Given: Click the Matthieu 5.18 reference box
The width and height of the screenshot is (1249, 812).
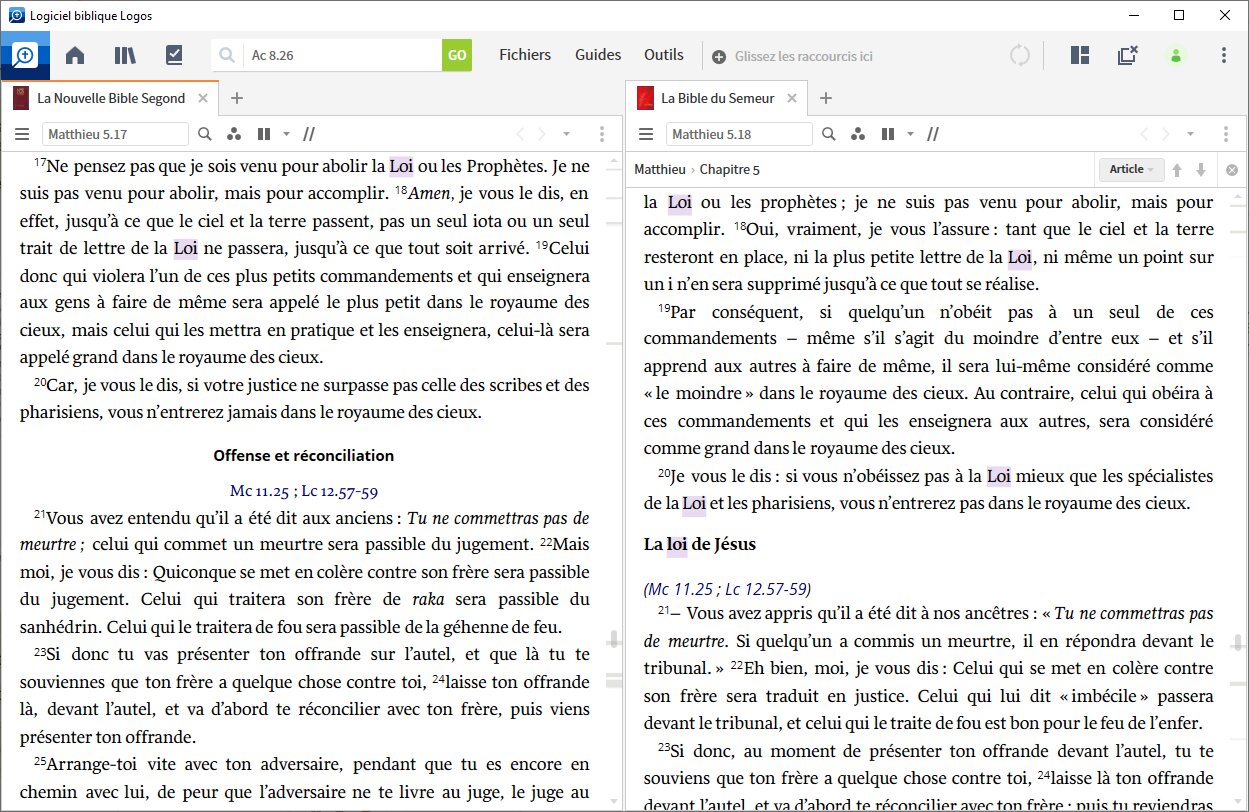Looking at the screenshot, I should coord(739,134).
